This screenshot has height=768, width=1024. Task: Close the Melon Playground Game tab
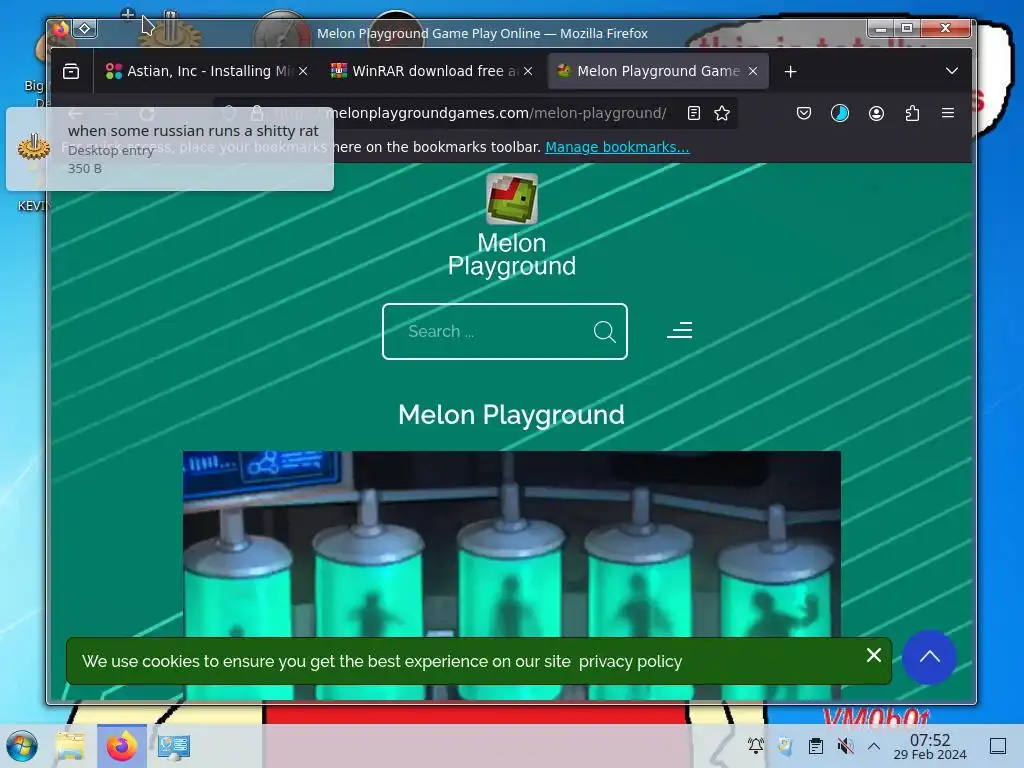(753, 71)
